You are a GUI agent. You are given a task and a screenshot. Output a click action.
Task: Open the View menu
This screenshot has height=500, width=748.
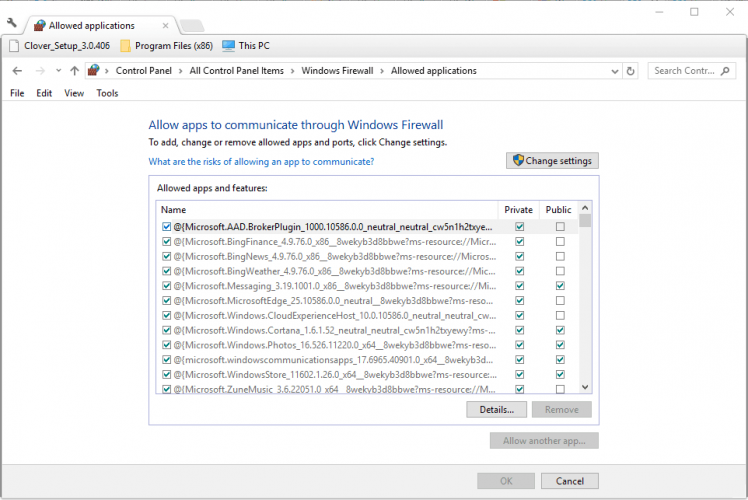[74, 94]
